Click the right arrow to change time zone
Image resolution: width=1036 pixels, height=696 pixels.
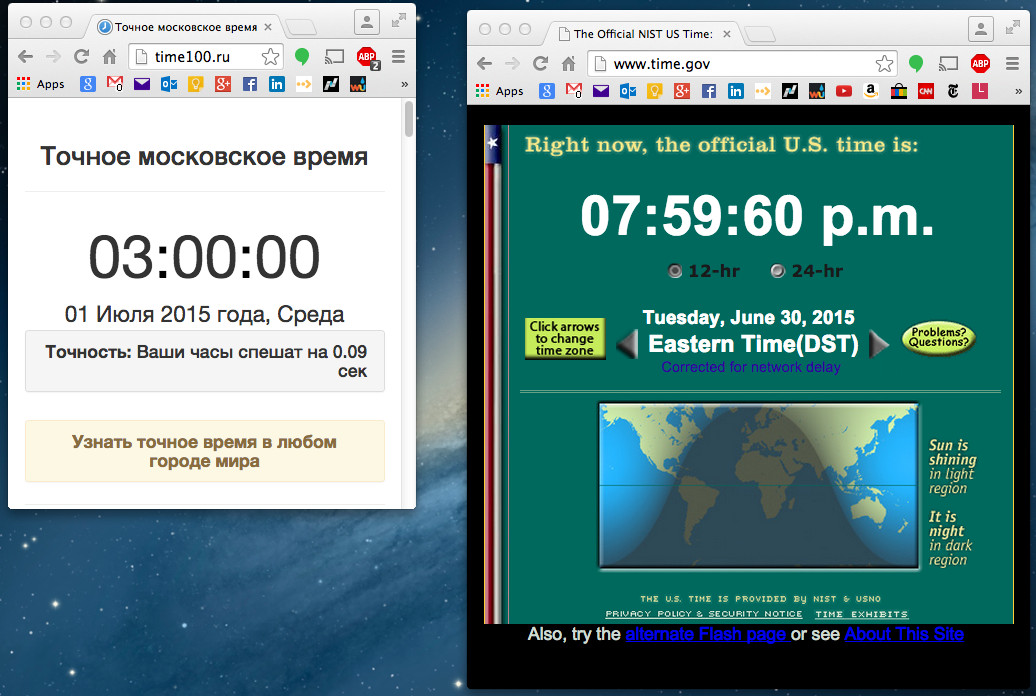coord(879,344)
